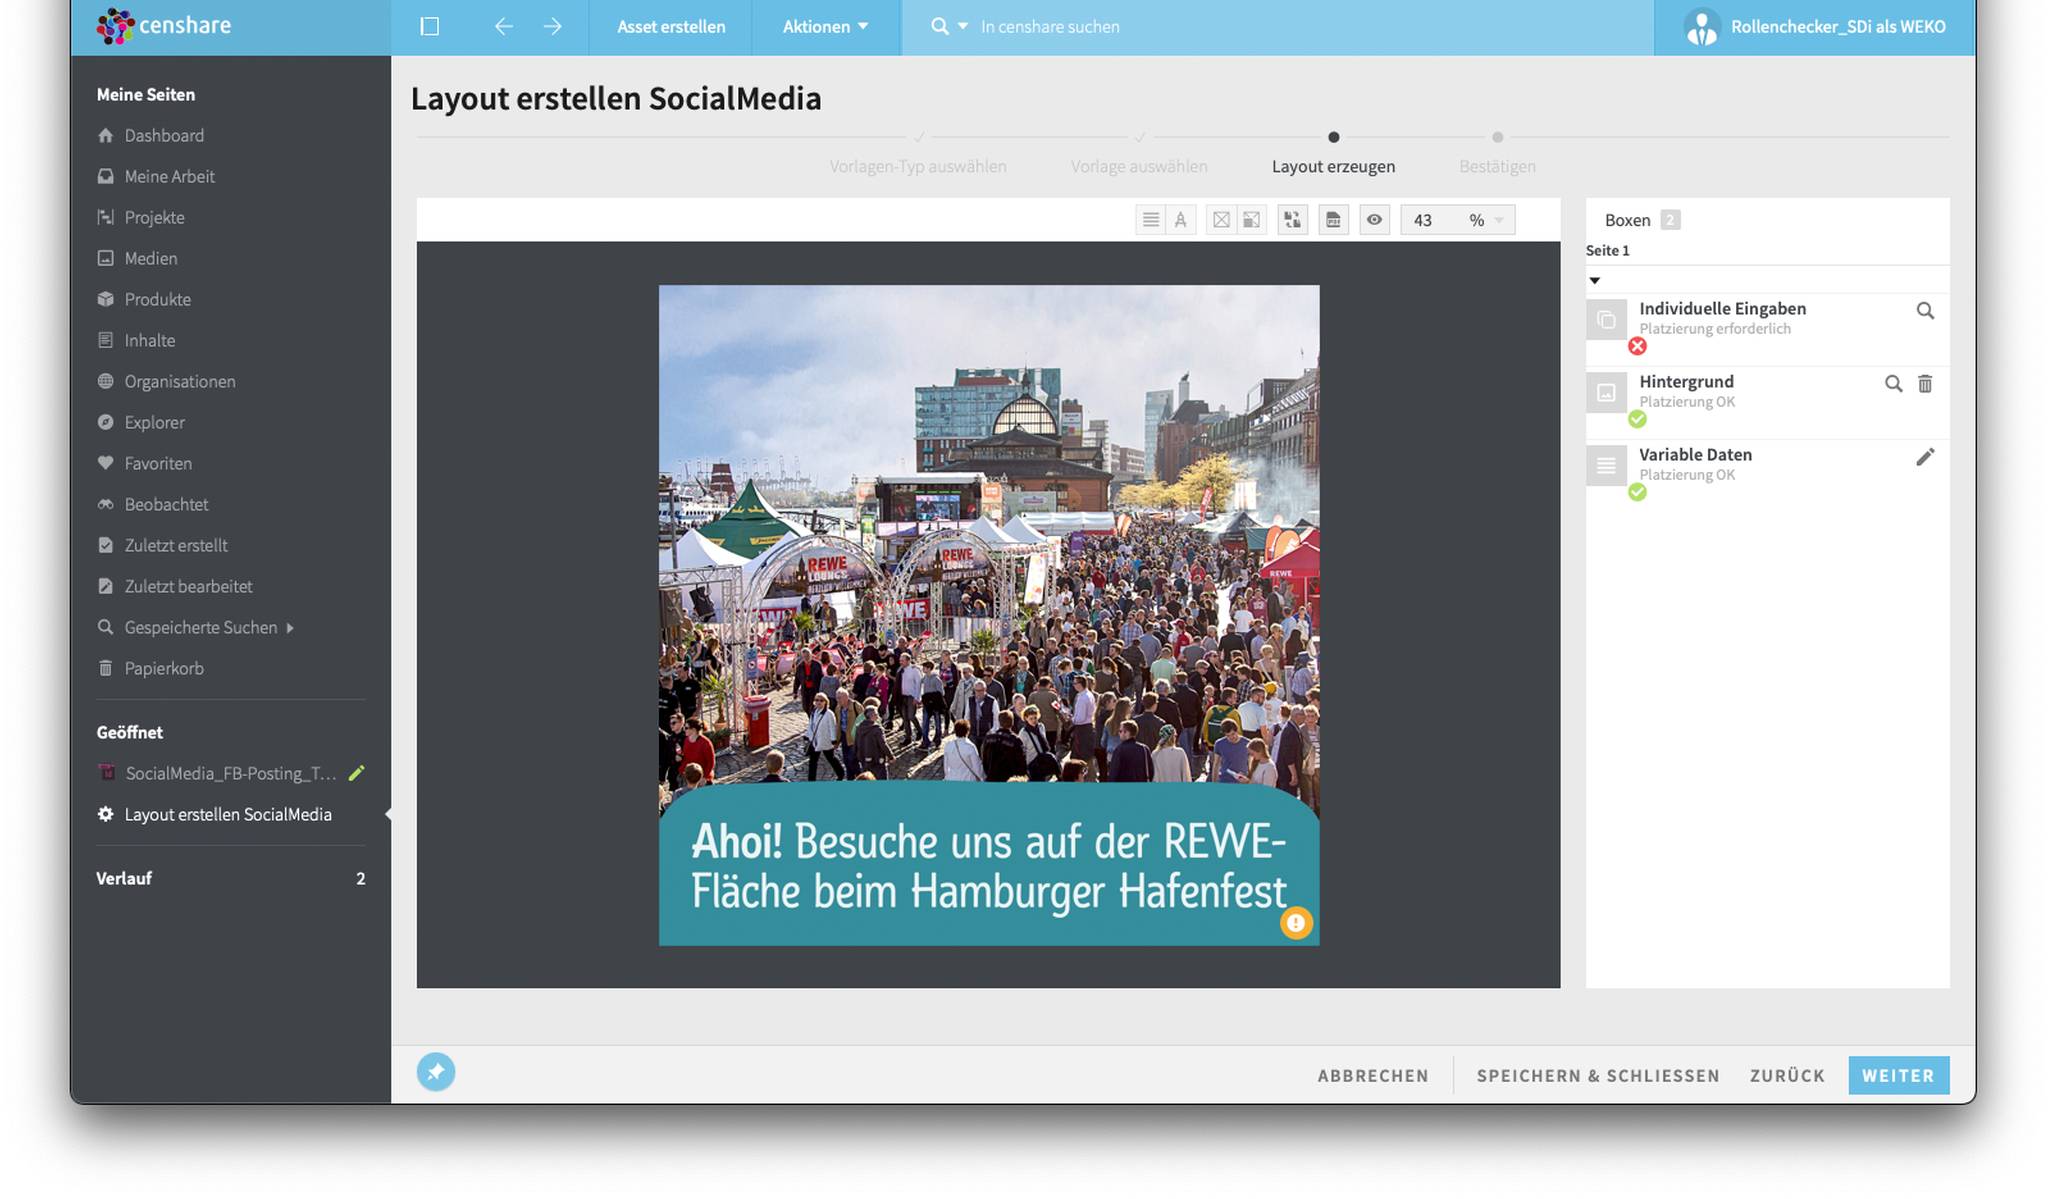The image size is (2048, 1199).
Task: Expand the Verlauf section
Action: (x=231, y=879)
